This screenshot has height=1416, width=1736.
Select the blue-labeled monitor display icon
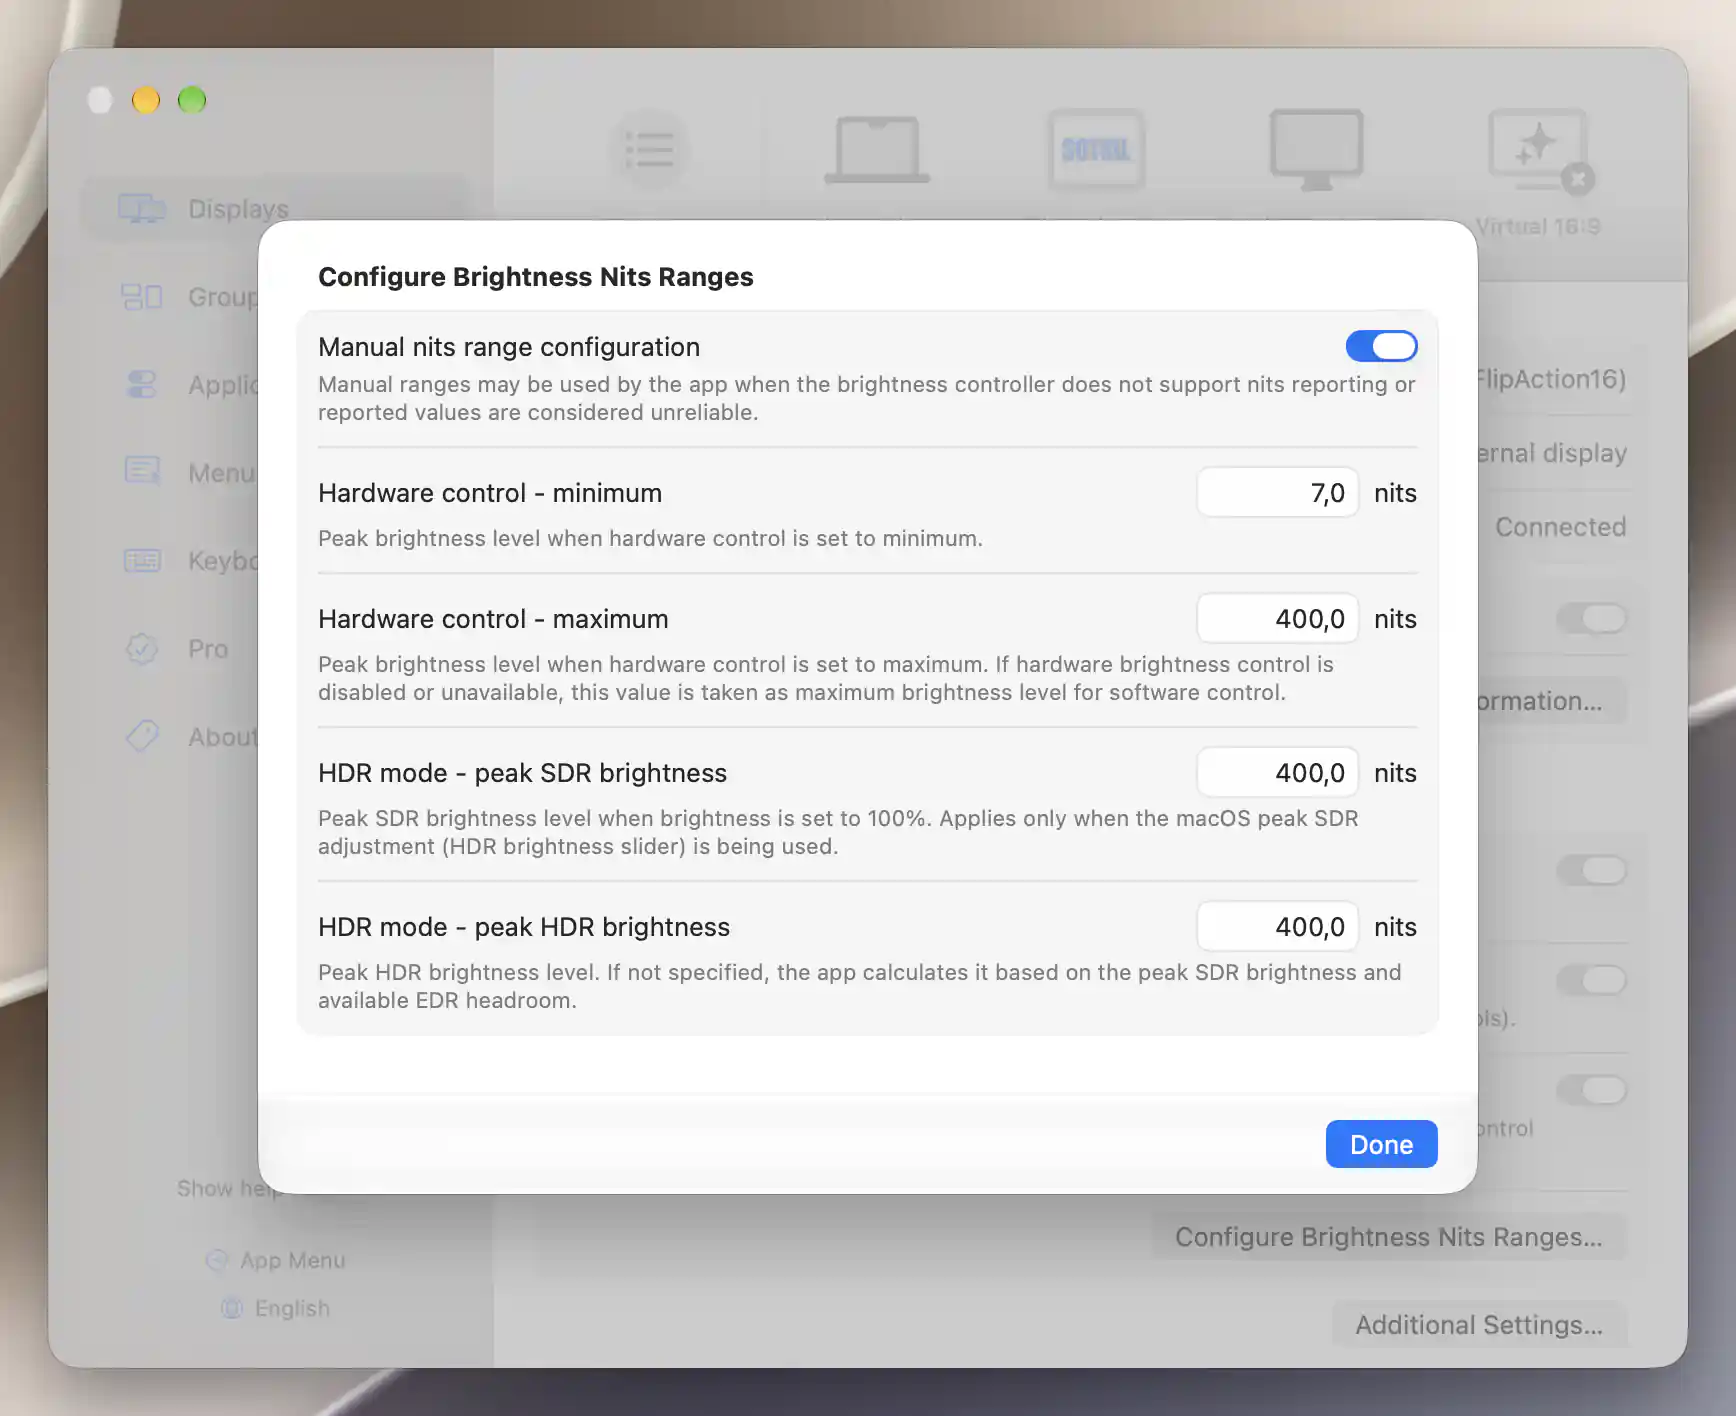point(1096,150)
